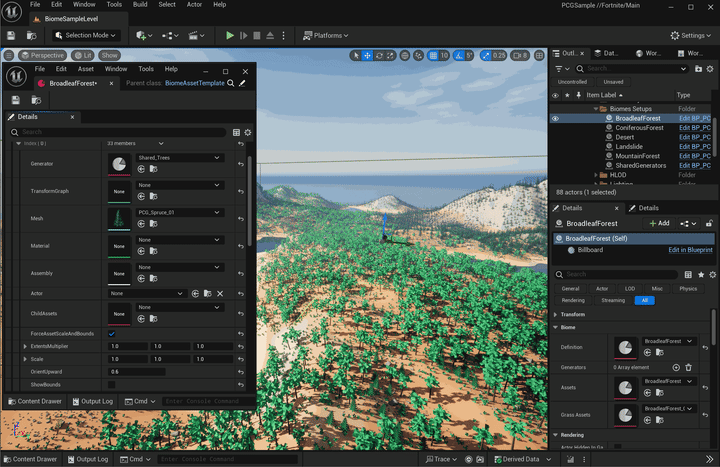The height and width of the screenshot is (467, 720).
Task: Stop the simulation from the main toolbar
Action: point(257,35)
